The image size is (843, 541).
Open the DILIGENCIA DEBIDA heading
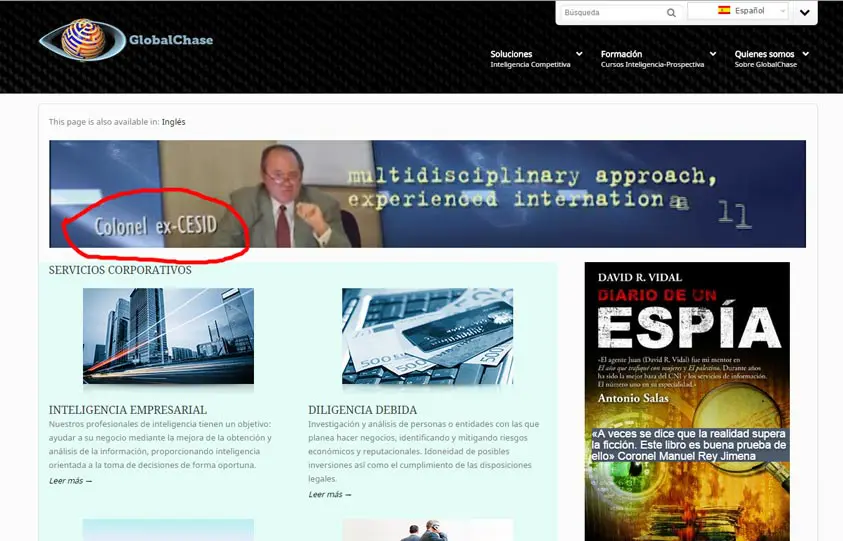tap(363, 410)
